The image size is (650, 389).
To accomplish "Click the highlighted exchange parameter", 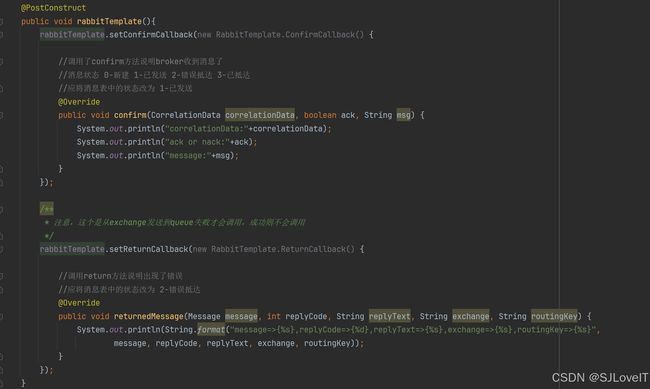I will (x=471, y=316).
